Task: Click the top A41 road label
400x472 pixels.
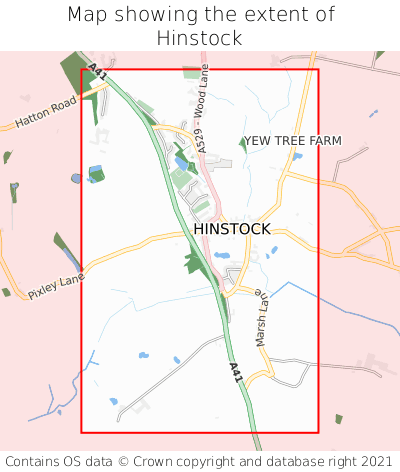Action: (98, 72)
